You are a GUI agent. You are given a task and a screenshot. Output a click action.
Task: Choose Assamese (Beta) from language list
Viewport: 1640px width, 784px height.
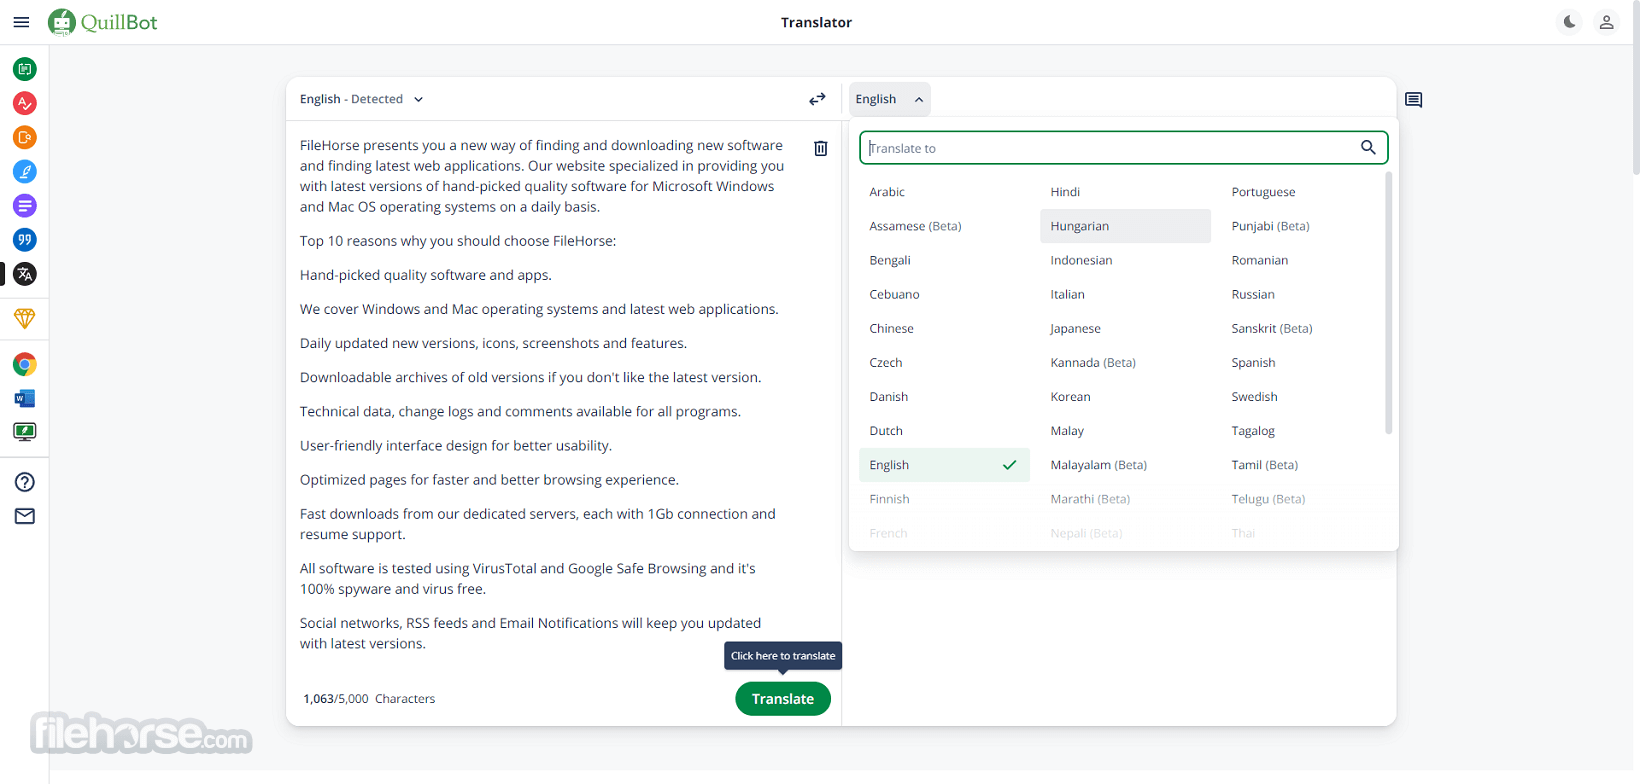(944, 226)
